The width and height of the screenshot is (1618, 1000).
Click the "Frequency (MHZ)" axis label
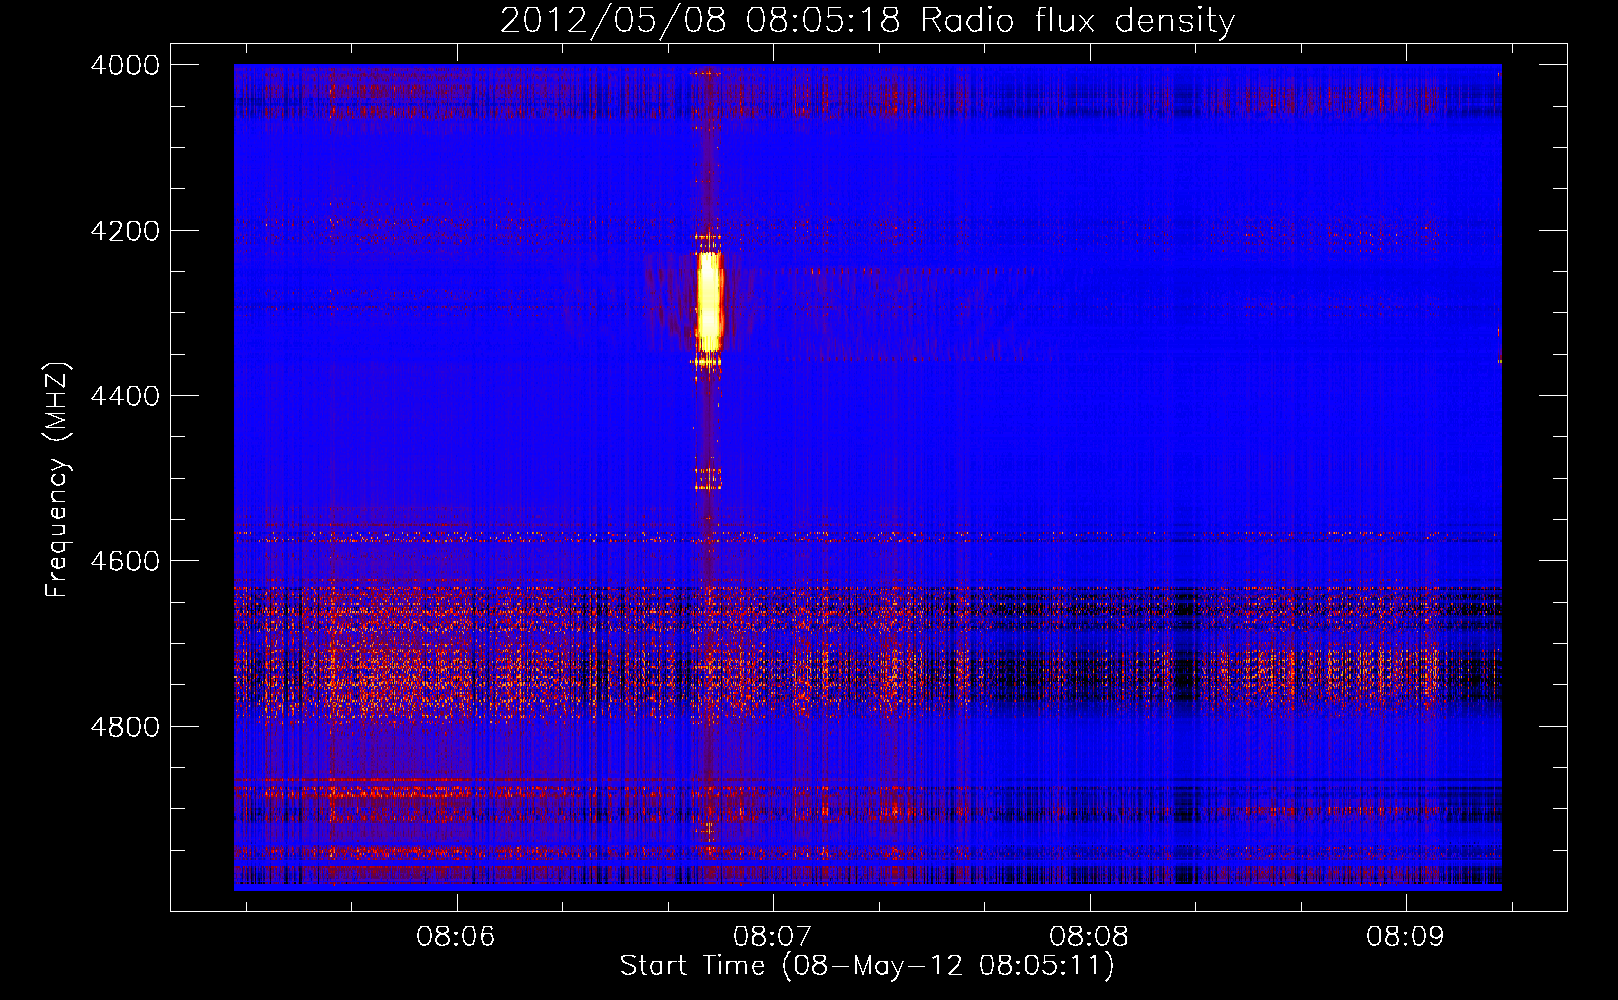pos(57,480)
